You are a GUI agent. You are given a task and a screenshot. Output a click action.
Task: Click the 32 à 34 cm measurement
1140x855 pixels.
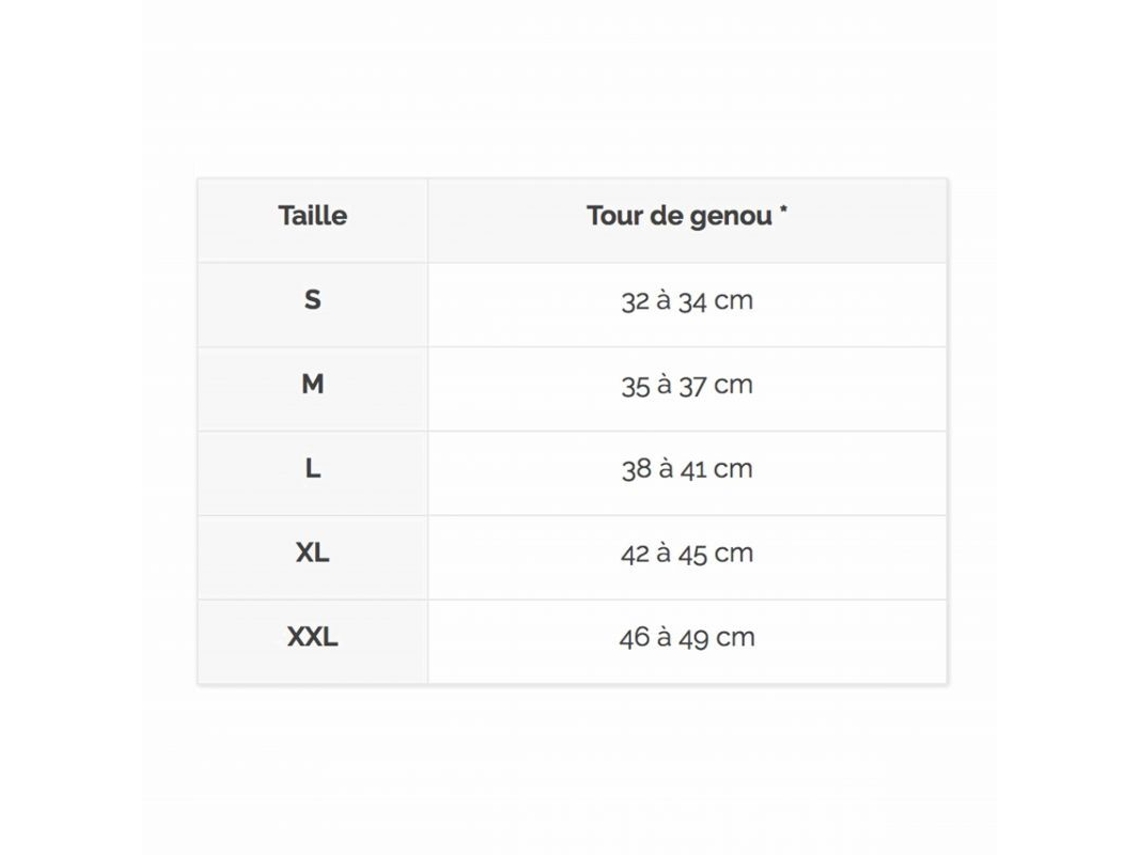click(x=687, y=300)
